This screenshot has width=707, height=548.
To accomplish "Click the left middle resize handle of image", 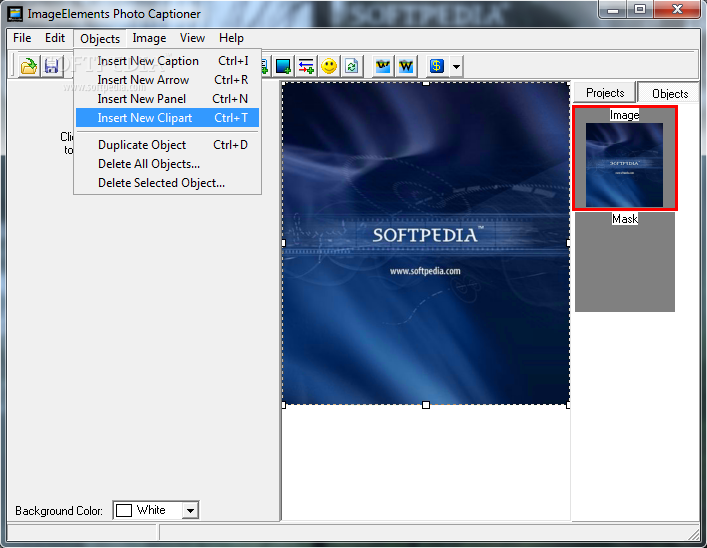I will 283,243.
